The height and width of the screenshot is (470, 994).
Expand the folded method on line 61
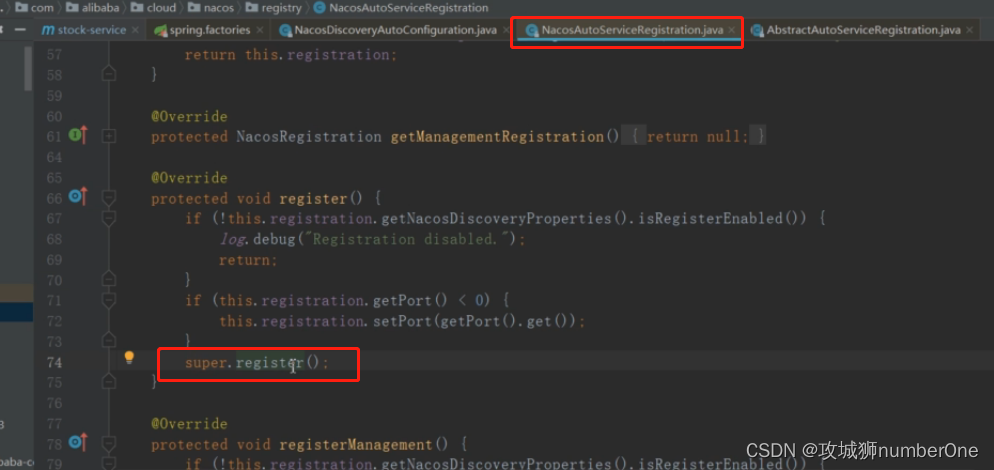109,136
